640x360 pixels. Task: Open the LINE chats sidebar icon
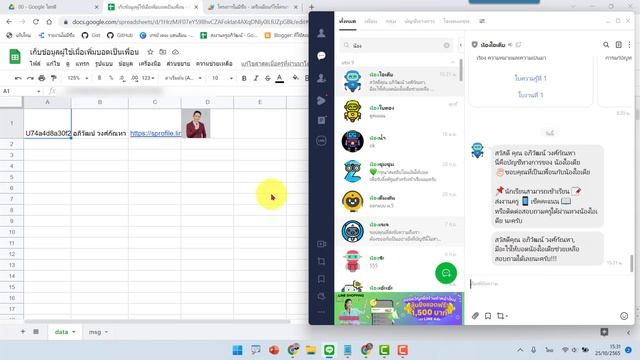pos(321,56)
